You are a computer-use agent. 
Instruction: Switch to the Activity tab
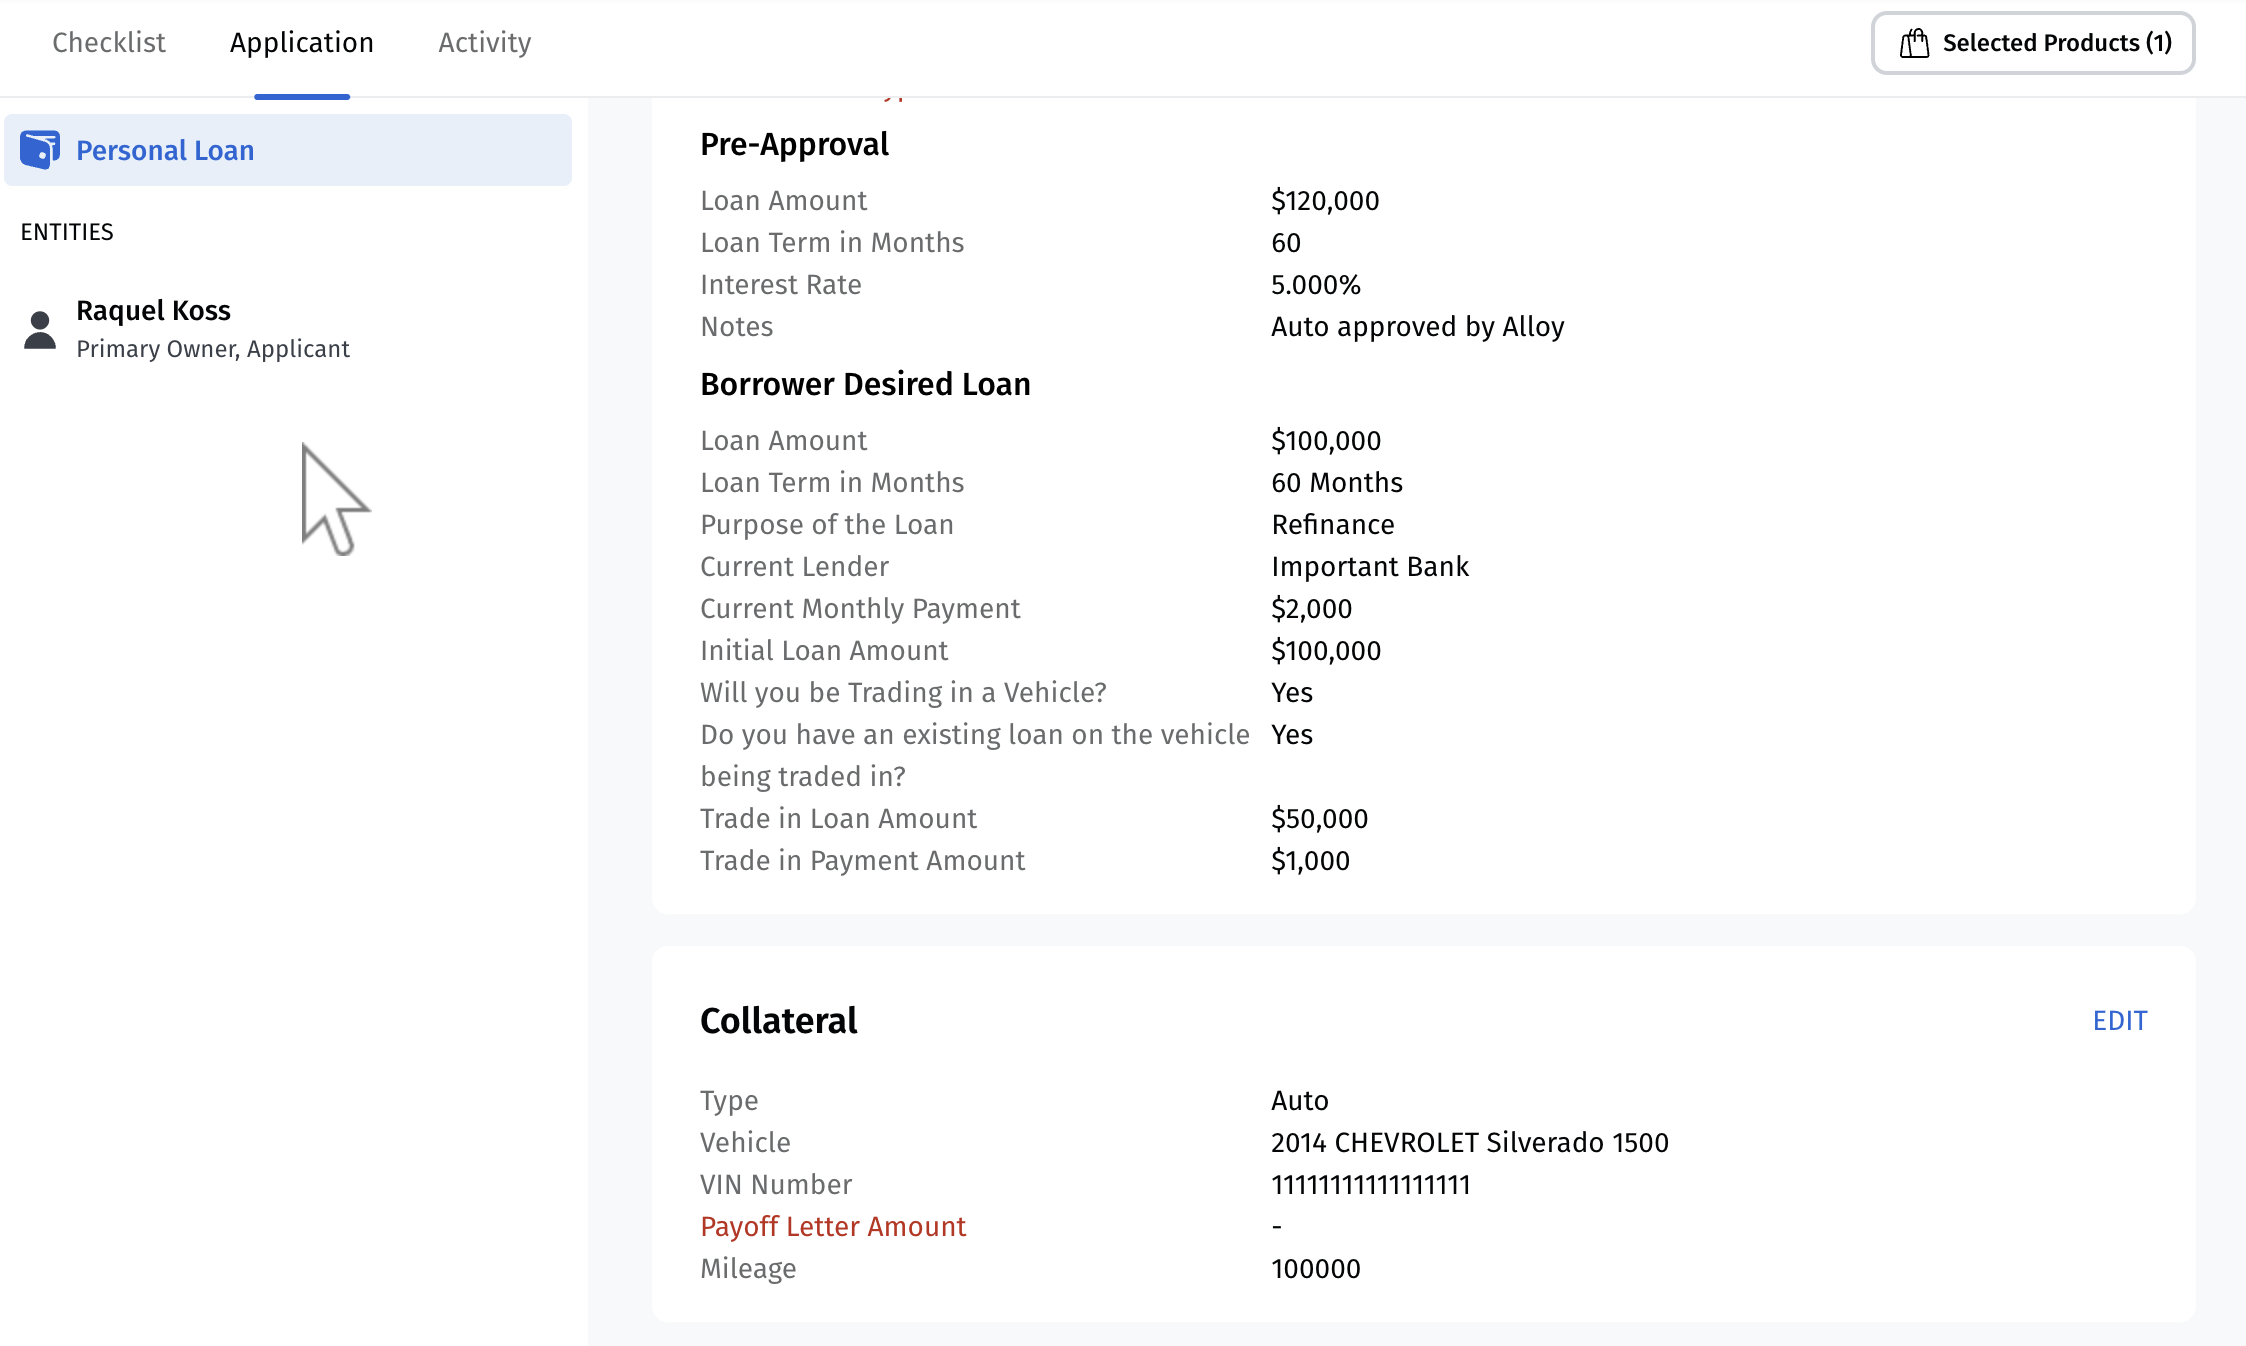(x=484, y=42)
